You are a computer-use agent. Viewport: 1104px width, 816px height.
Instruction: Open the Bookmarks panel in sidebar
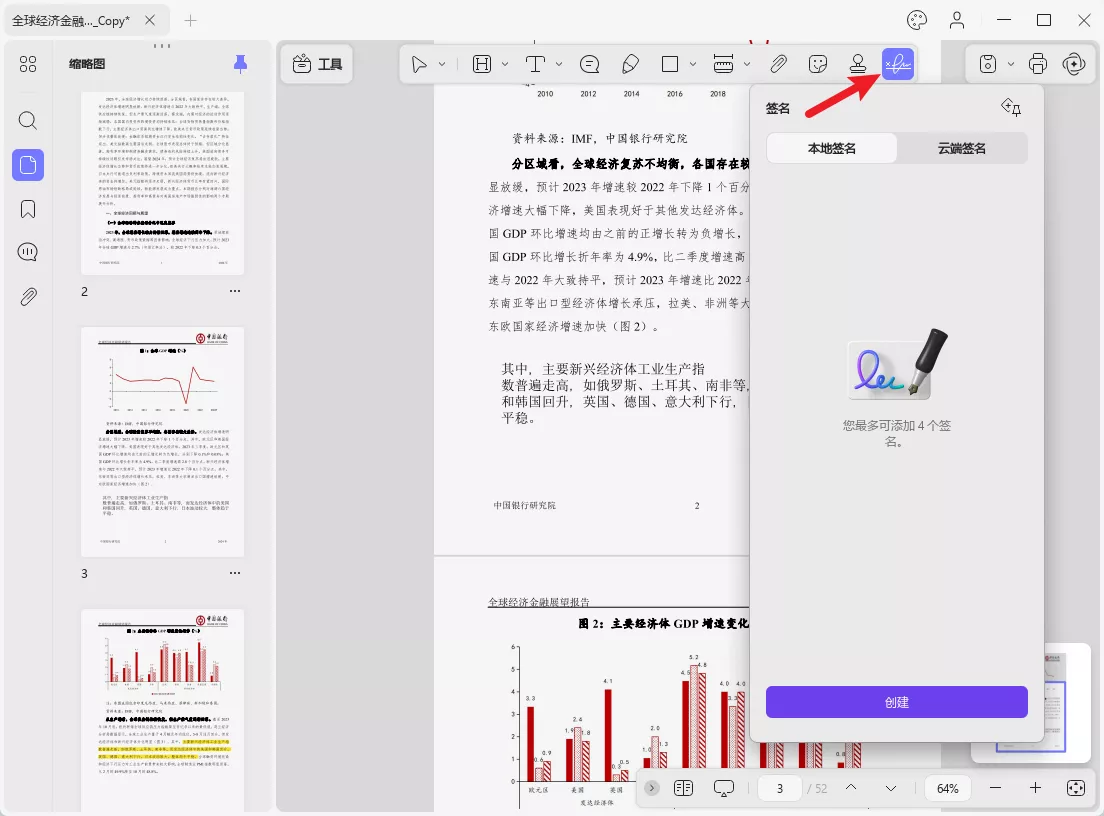[27, 208]
